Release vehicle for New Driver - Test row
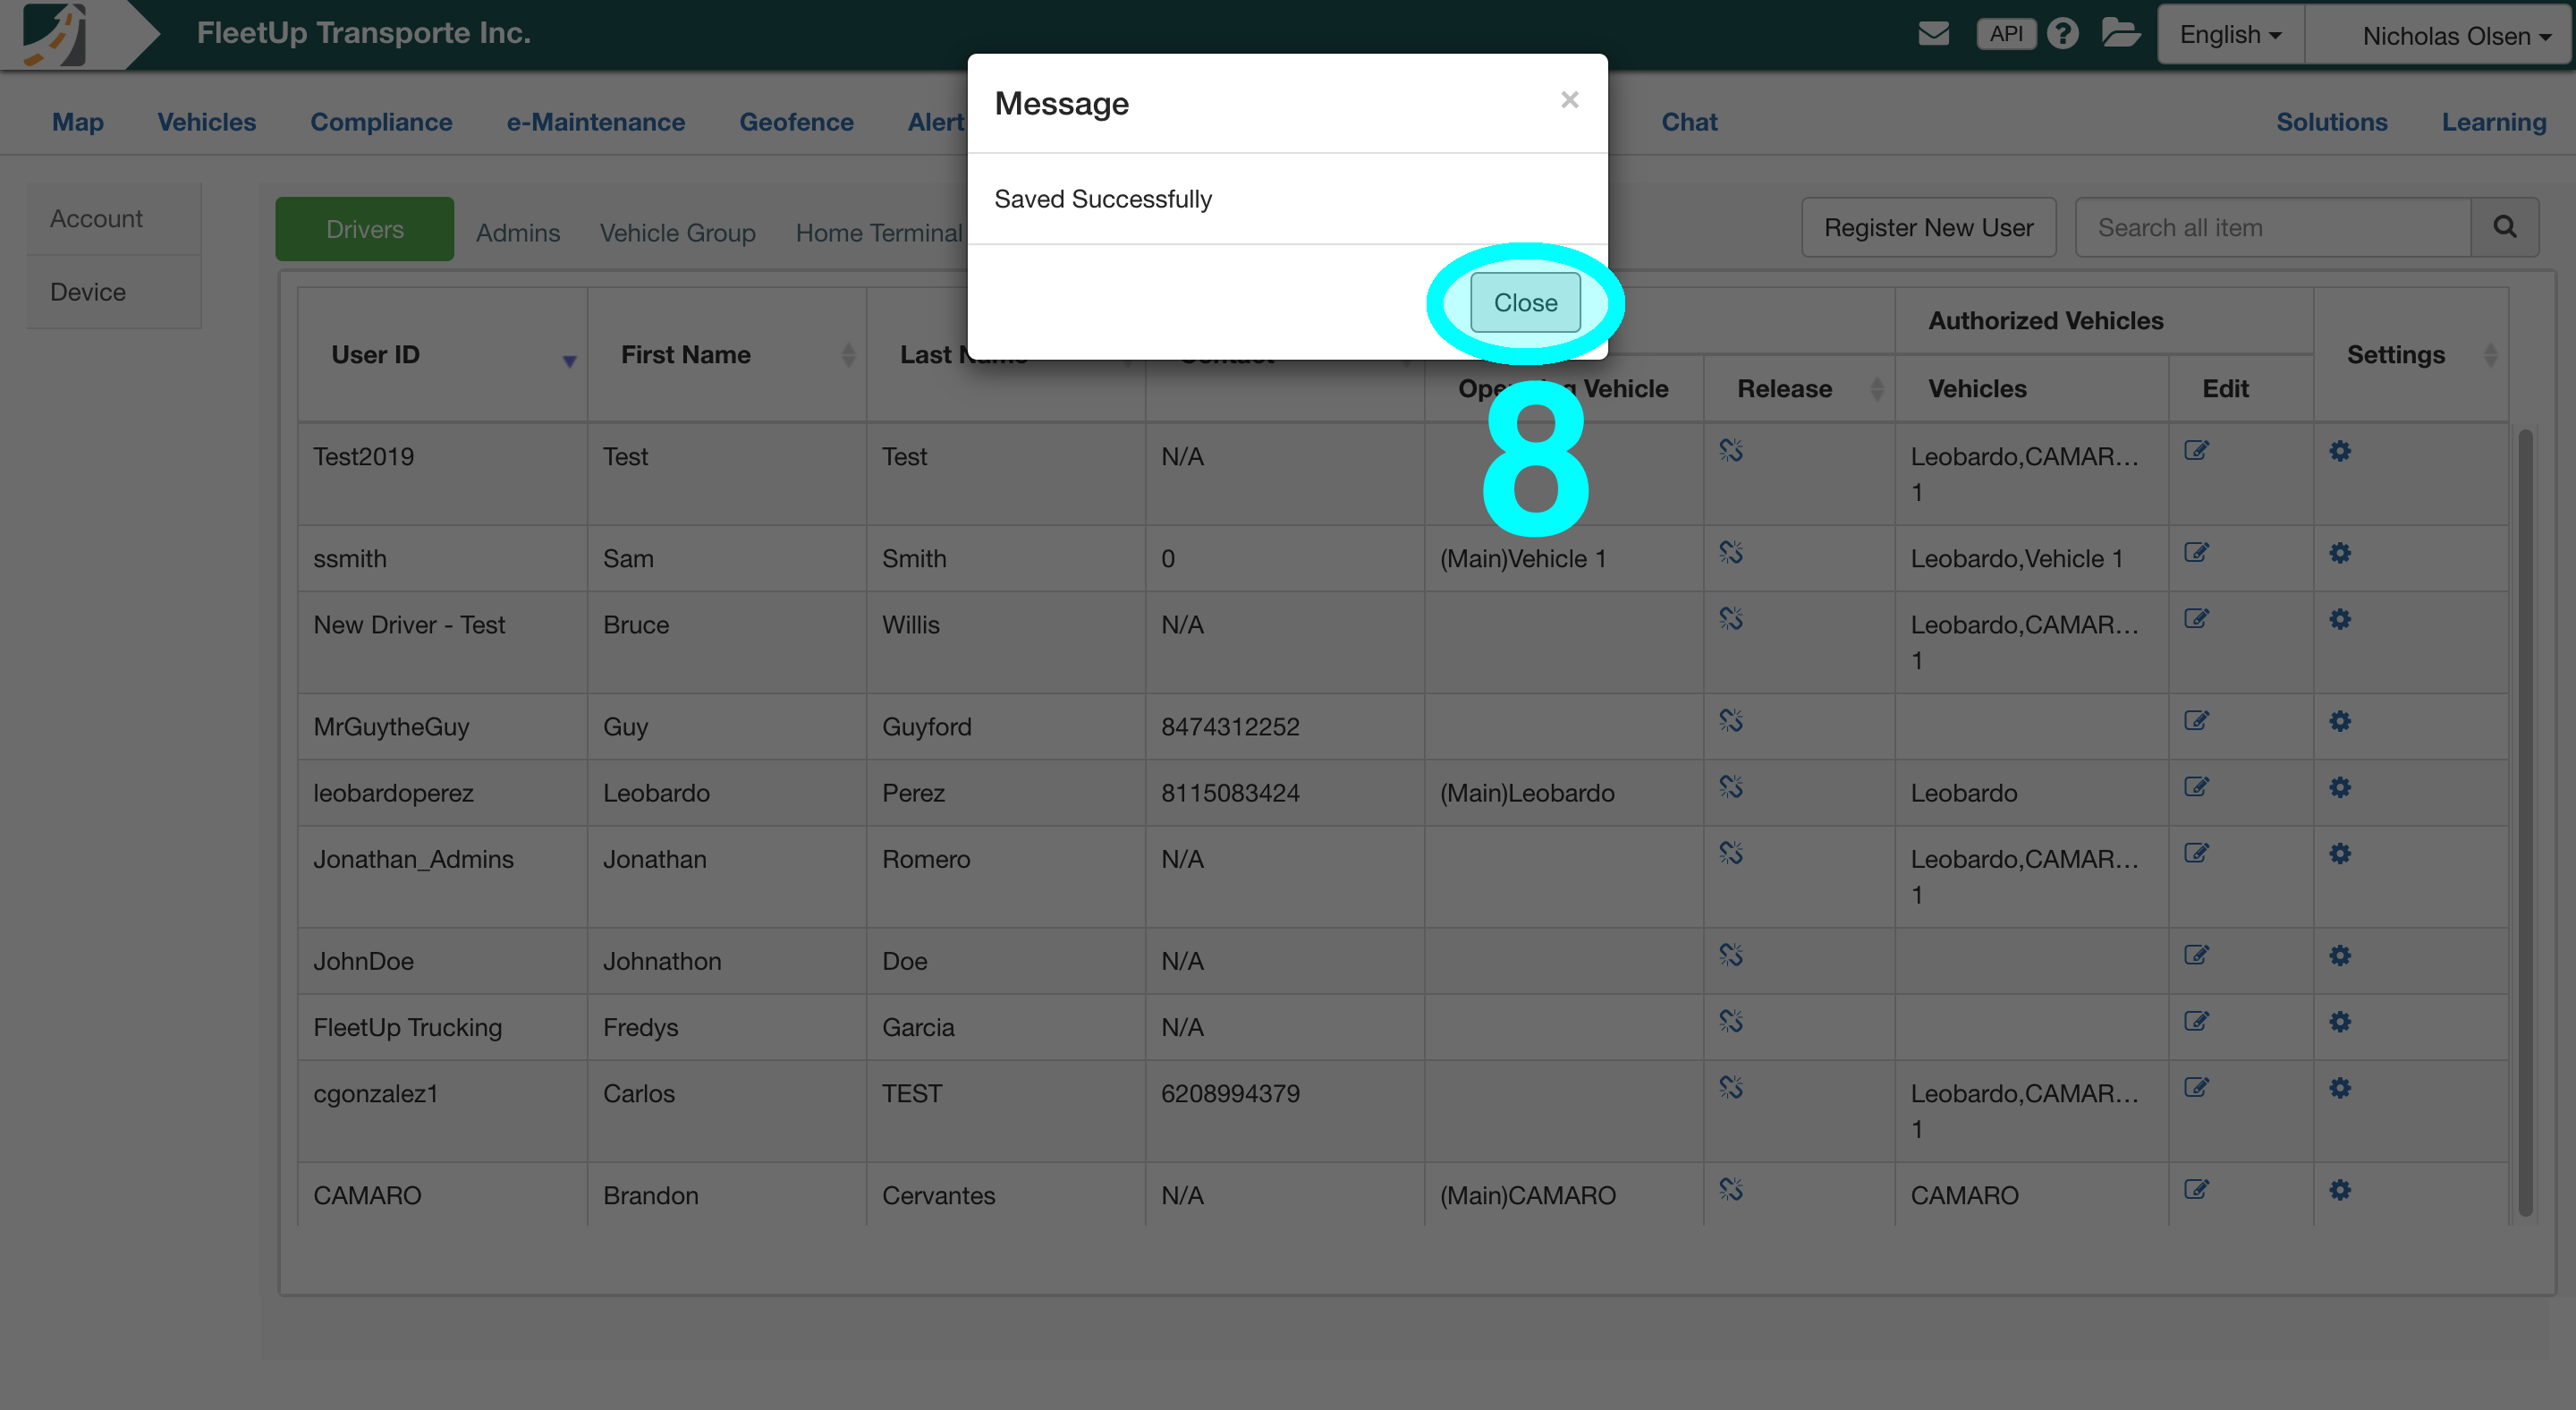Screen dimensions: 2576x1410 pos(1731,619)
